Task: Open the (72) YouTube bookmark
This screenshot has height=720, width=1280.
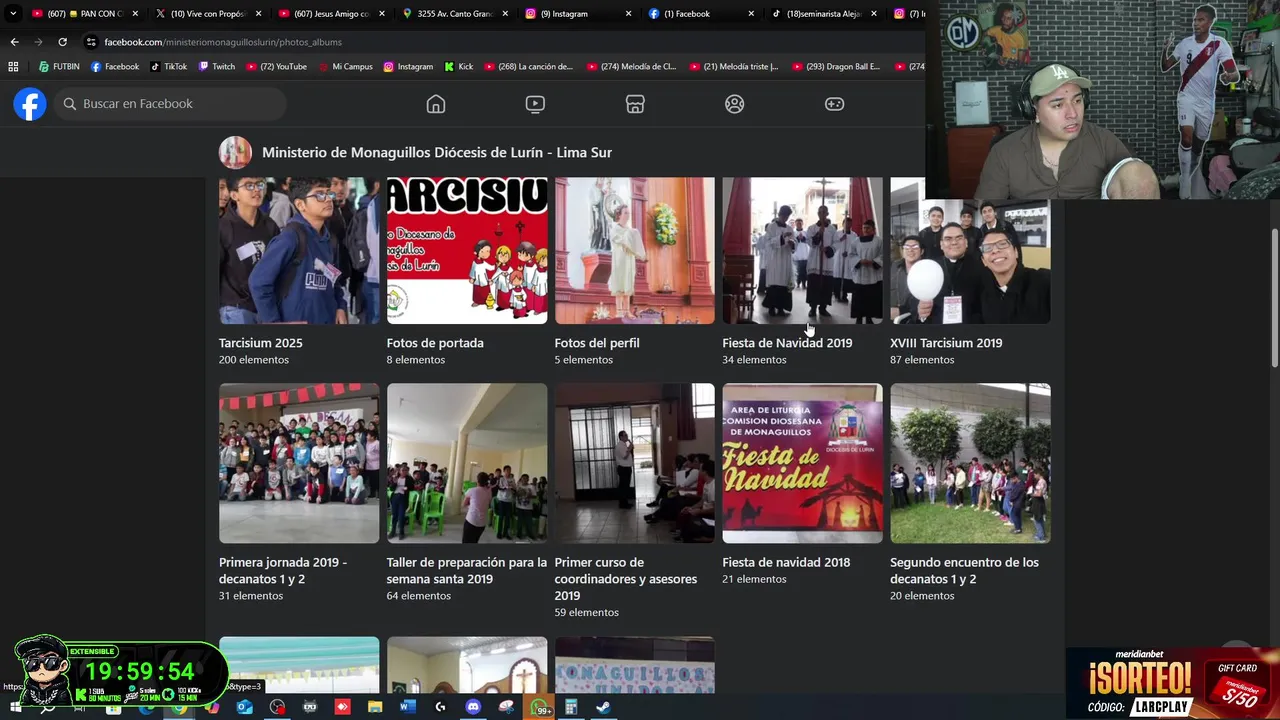Action: tap(276, 67)
